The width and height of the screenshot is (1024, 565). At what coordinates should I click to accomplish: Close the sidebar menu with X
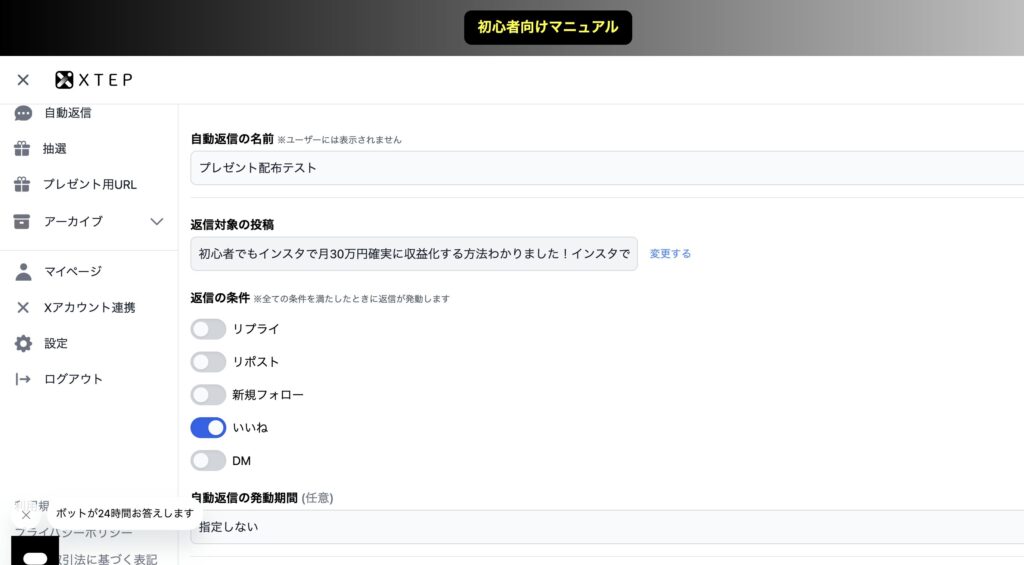point(23,80)
